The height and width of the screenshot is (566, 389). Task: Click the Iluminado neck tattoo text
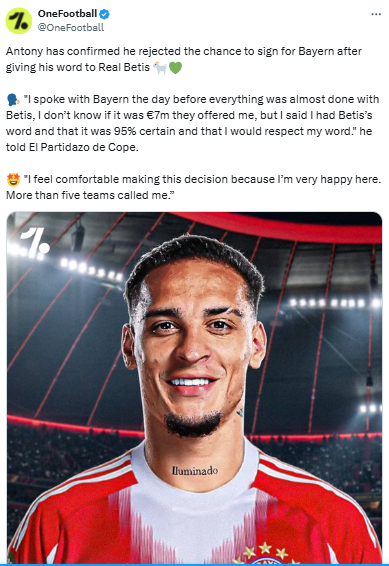pos(195,470)
